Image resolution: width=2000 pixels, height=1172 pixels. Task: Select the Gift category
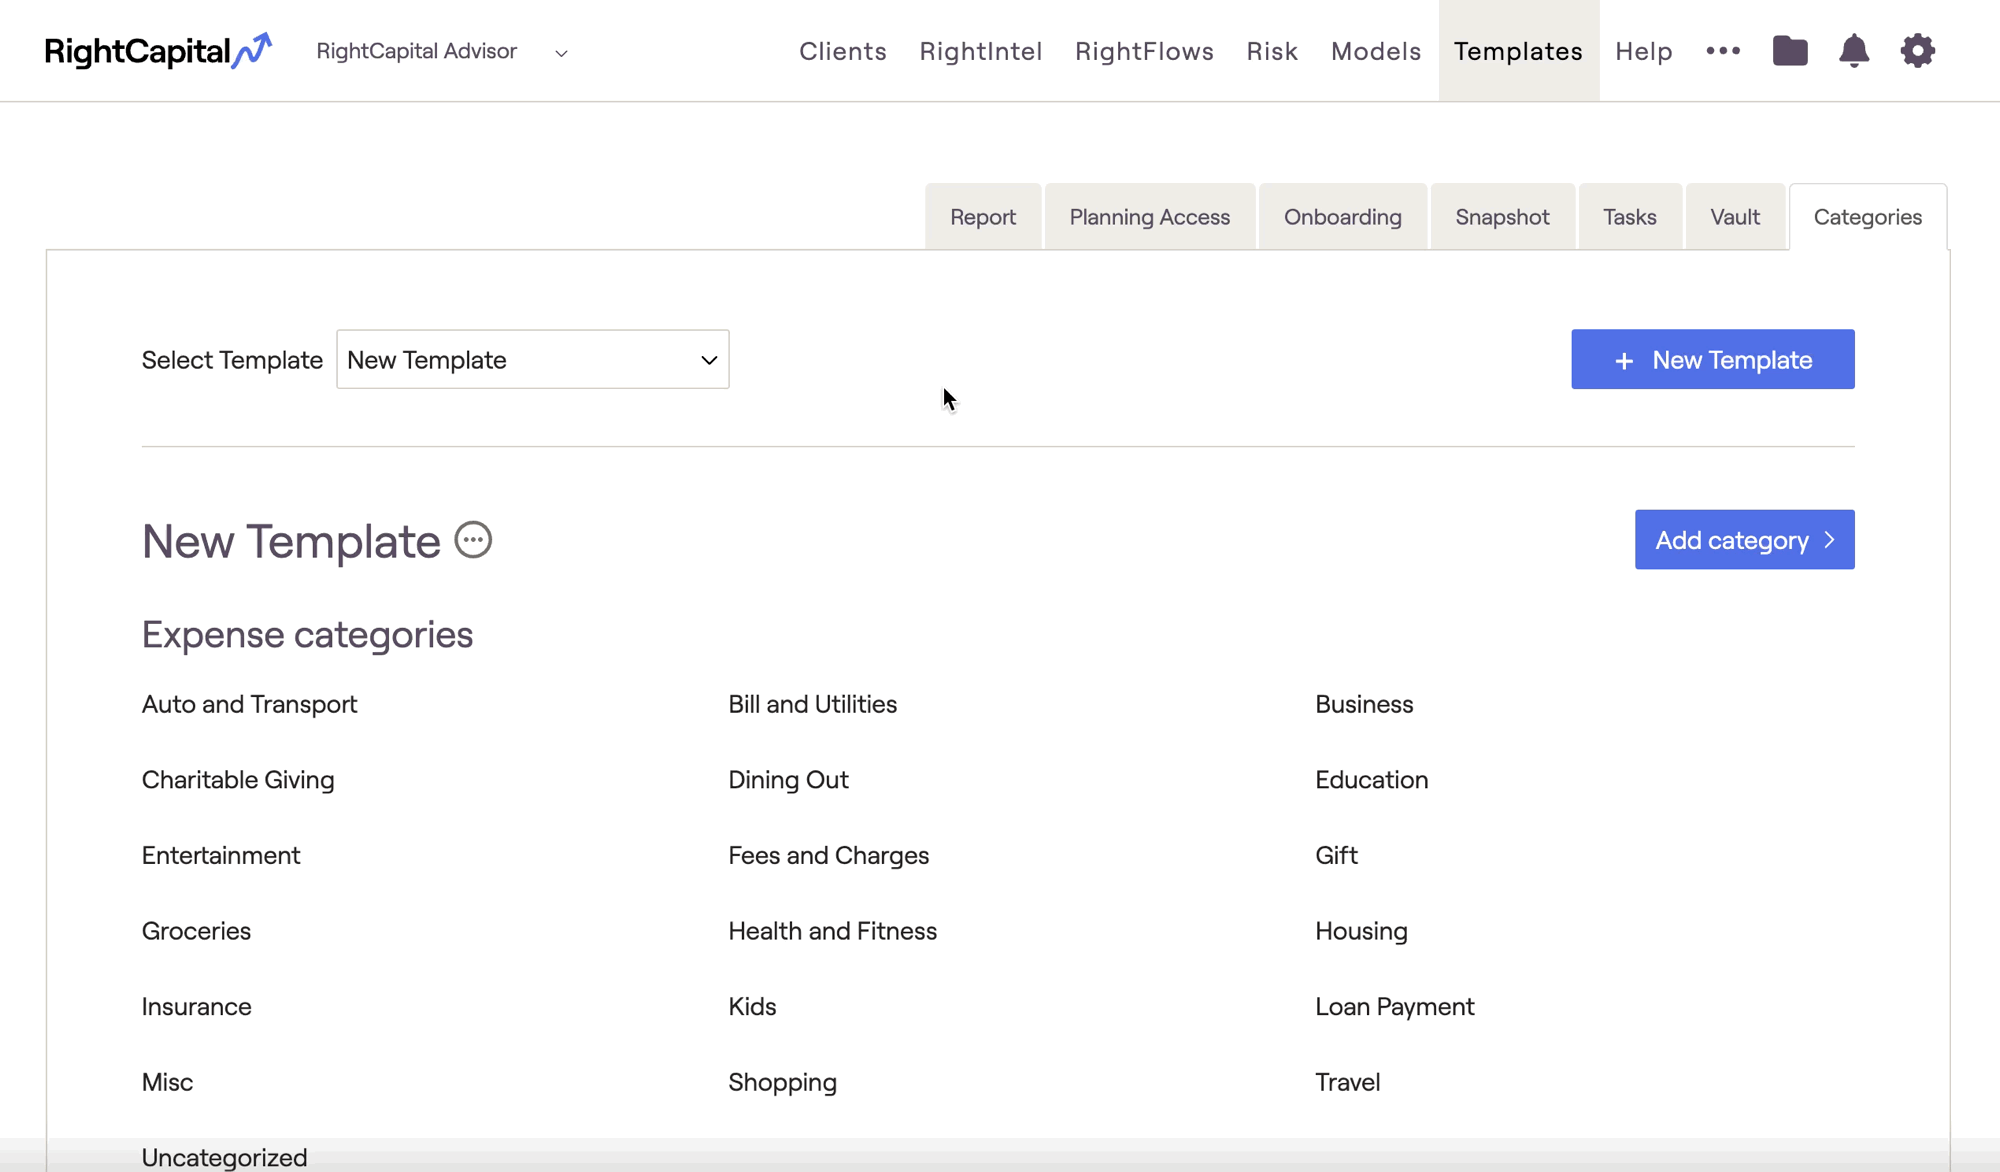pos(1336,855)
